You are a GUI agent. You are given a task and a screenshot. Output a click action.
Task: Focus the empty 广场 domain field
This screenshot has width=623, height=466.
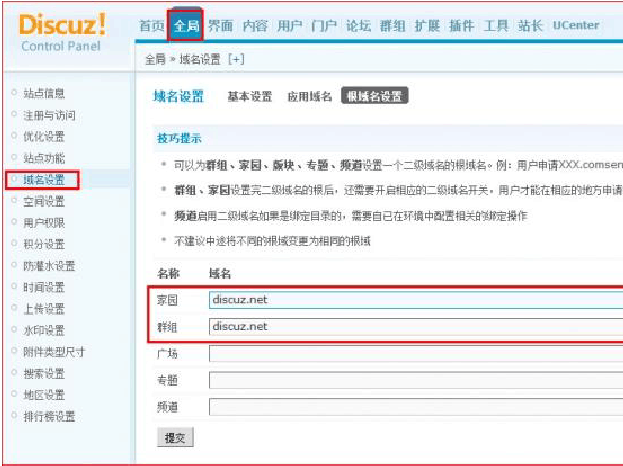point(414,353)
